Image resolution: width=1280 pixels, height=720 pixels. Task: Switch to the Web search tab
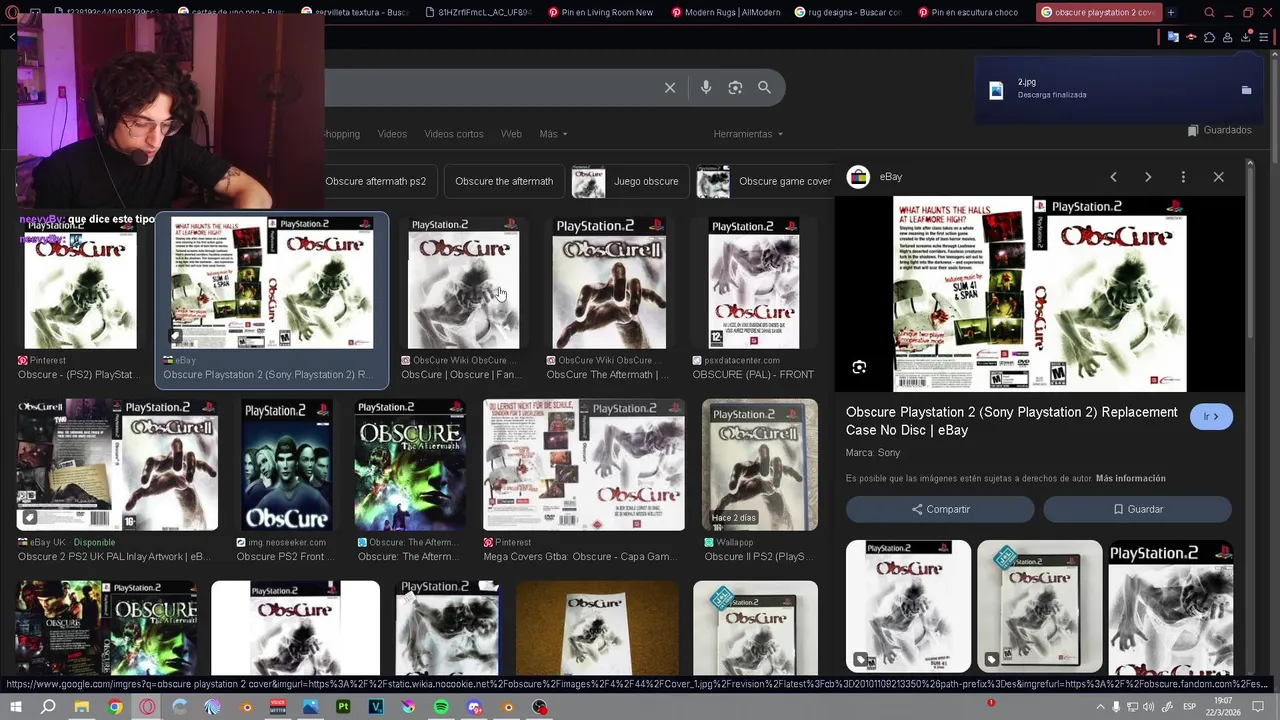511,134
